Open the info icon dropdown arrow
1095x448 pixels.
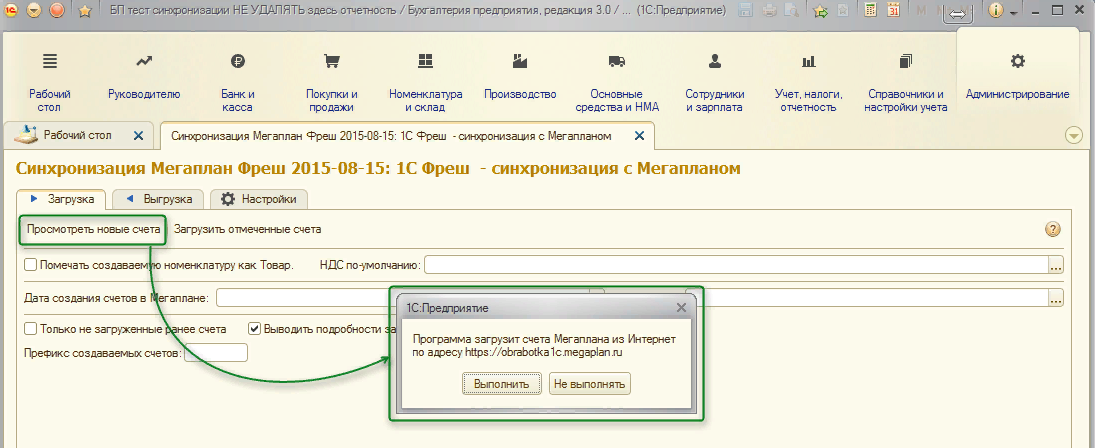tap(1013, 13)
